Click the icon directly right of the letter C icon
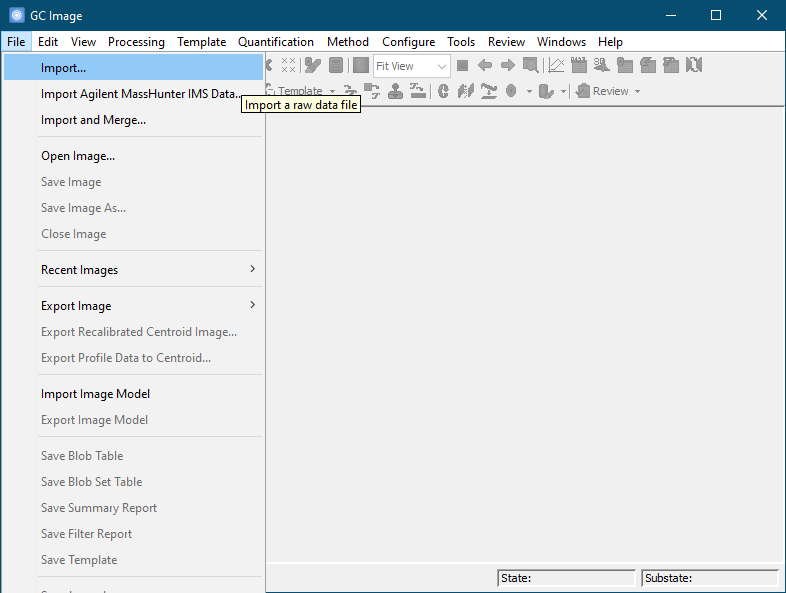786x593 pixels. [x=466, y=91]
